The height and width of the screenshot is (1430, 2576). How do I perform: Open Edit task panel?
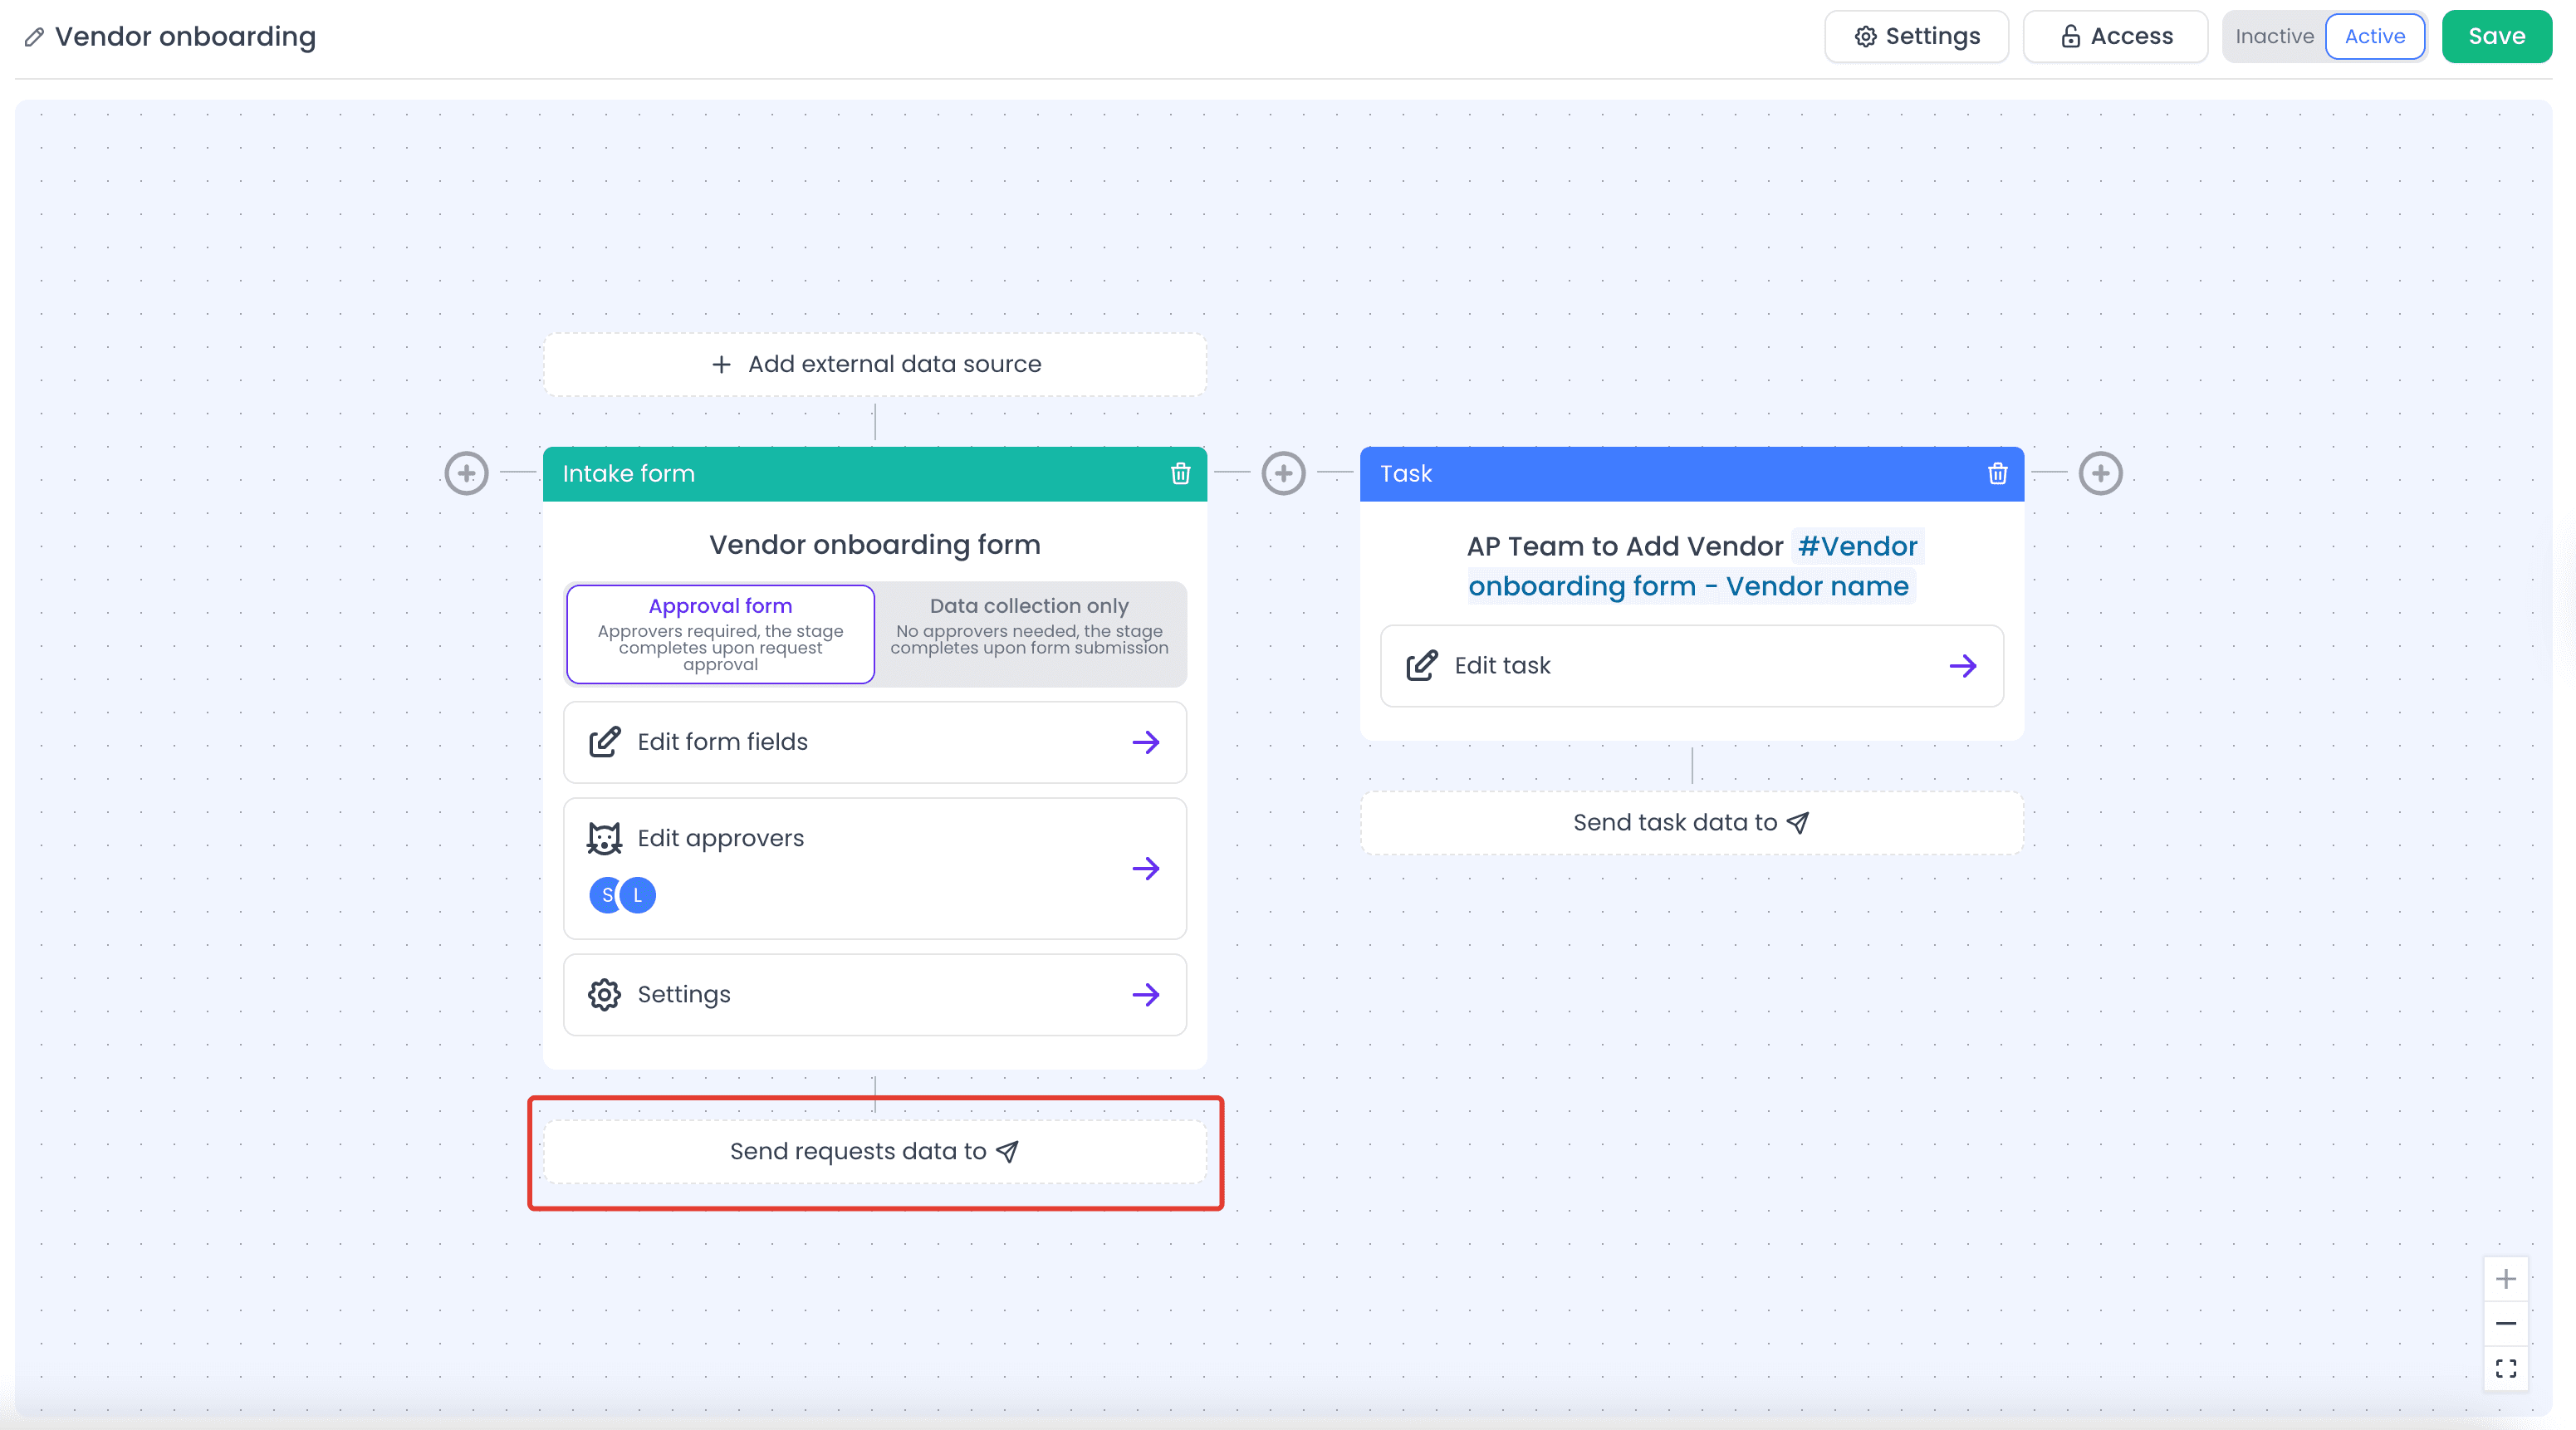(1691, 666)
